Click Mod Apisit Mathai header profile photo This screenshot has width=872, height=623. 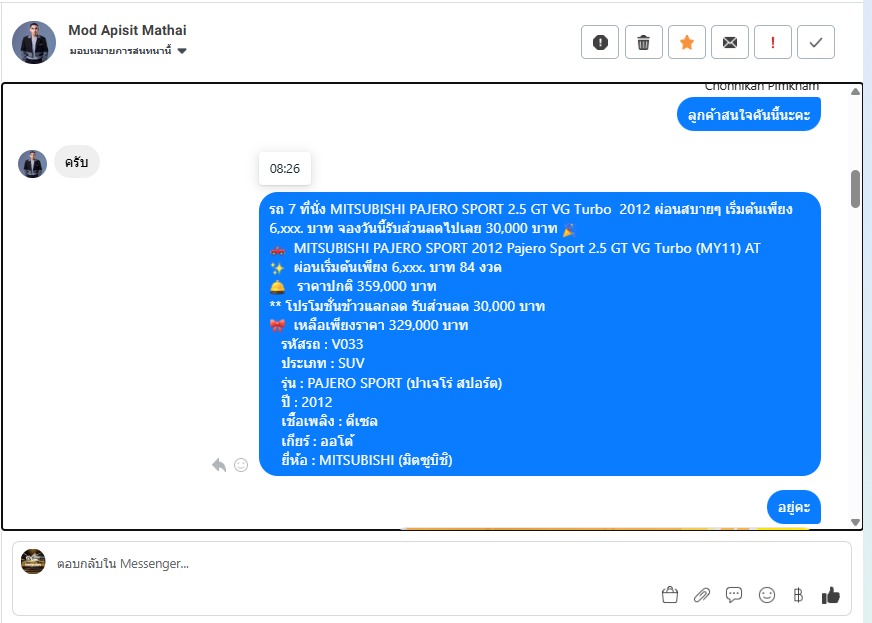pyautogui.click(x=34, y=42)
